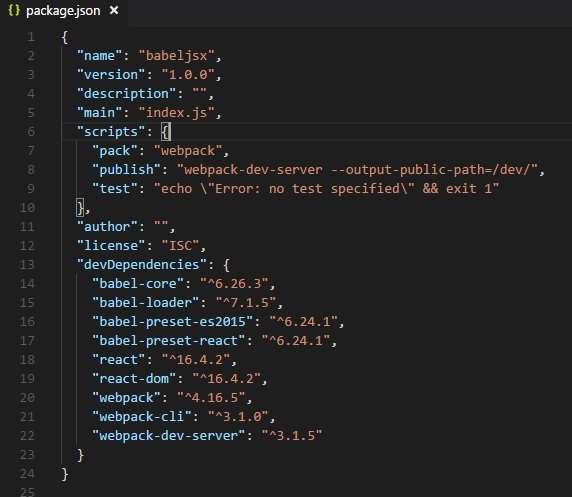
Task: Click the "scripts" key
Action: point(111,132)
